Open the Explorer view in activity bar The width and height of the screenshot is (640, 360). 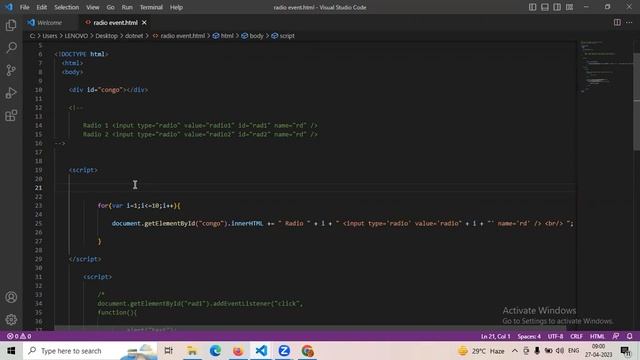pos(11,25)
